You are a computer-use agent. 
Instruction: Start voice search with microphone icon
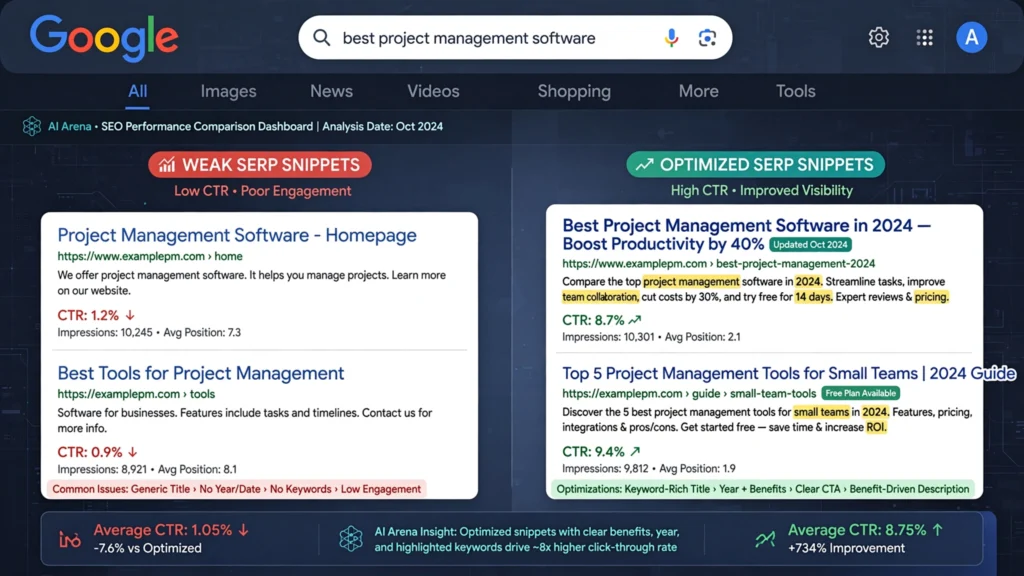(671, 38)
